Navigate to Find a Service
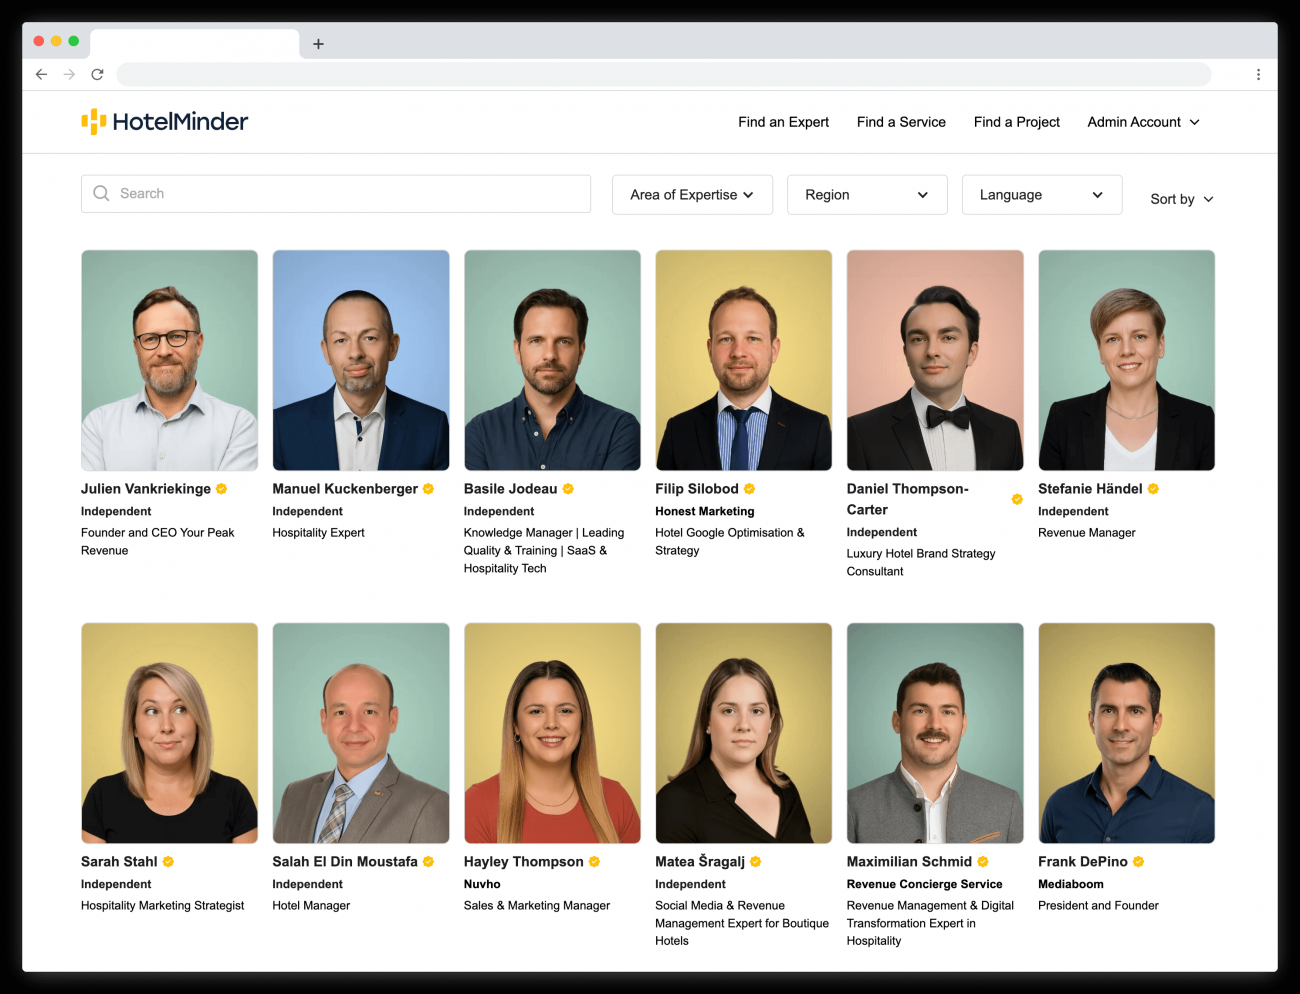 [901, 122]
